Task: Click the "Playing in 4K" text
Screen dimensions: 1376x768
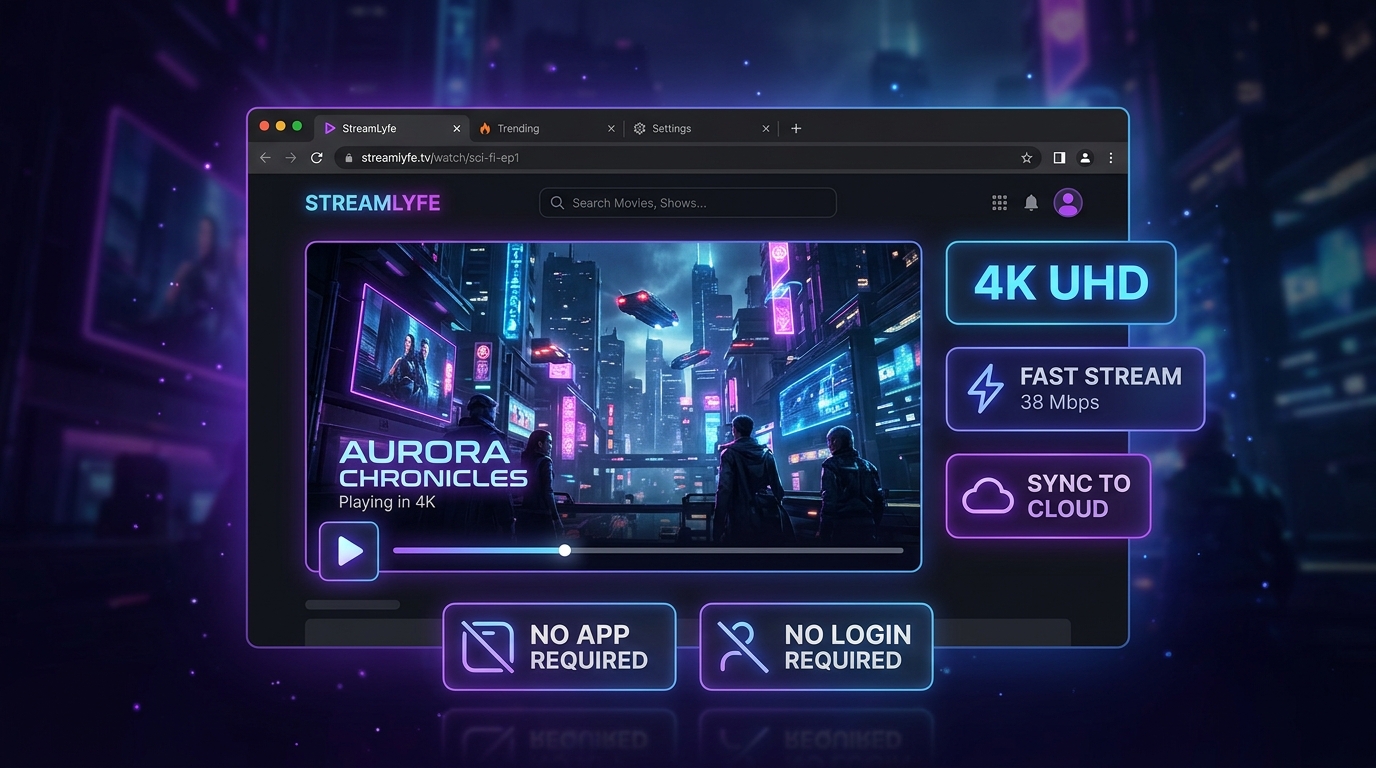Action: (x=387, y=502)
